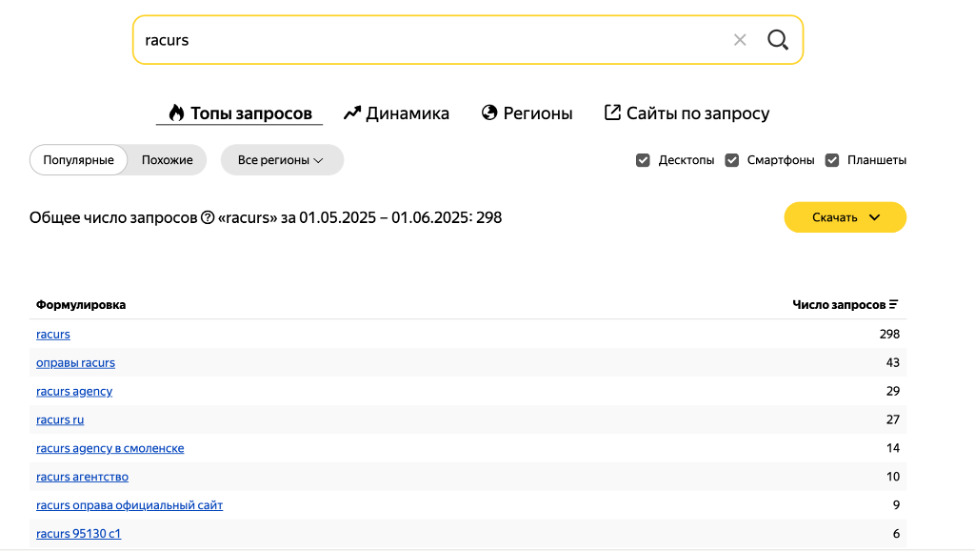Open the оправы racurs query link
977x552 pixels.
click(x=75, y=363)
